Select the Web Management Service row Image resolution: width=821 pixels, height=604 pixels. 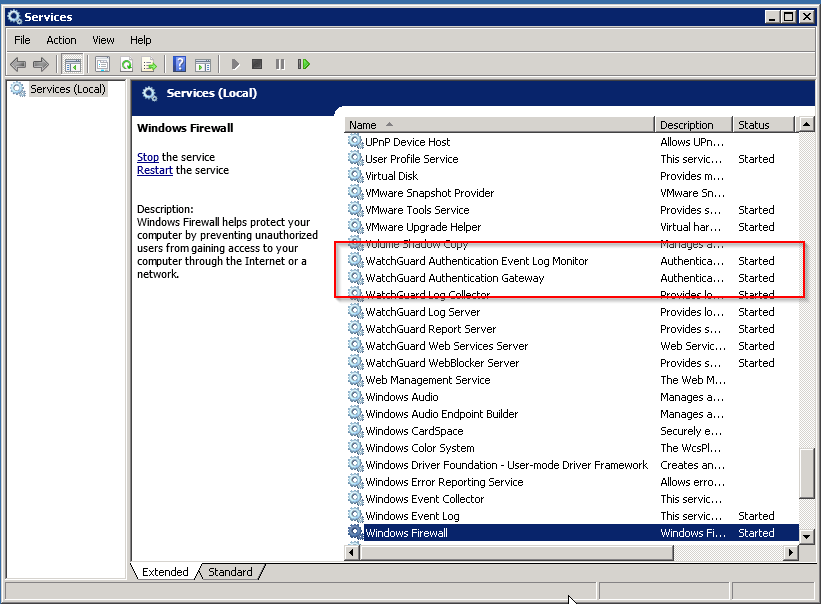pos(572,379)
